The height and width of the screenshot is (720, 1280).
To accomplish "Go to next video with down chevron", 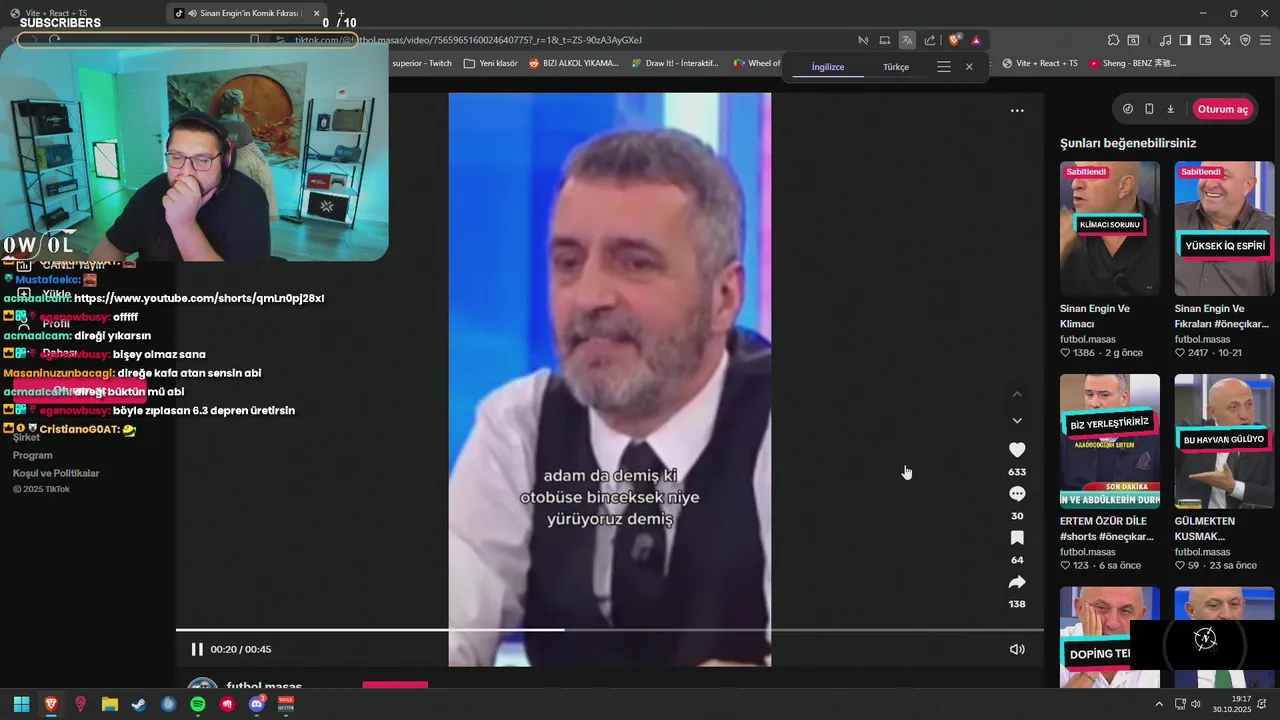I will tap(1017, 421).
